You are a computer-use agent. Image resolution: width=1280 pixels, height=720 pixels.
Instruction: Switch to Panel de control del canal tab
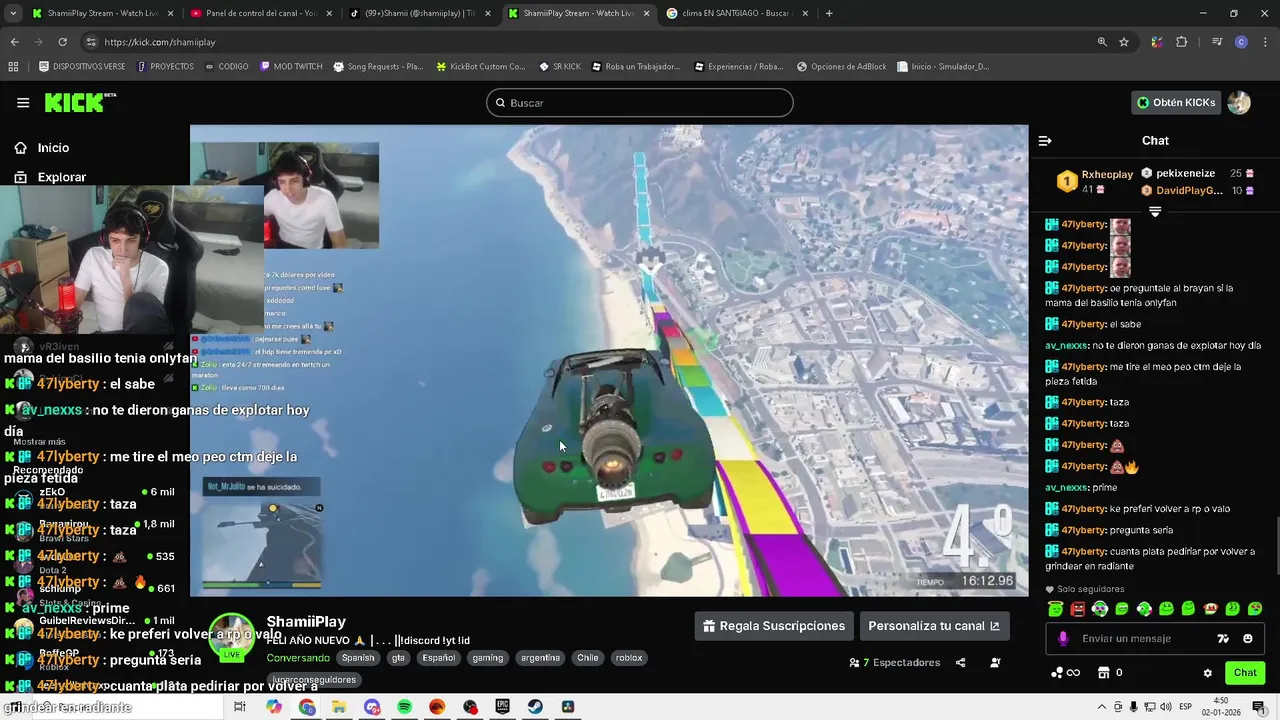pyautogui.click(x=259, y=13)
